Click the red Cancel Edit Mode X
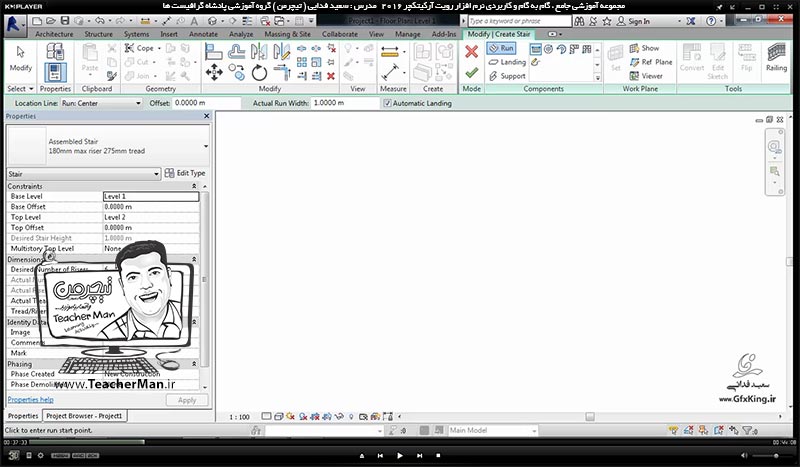 pos(471,51)
